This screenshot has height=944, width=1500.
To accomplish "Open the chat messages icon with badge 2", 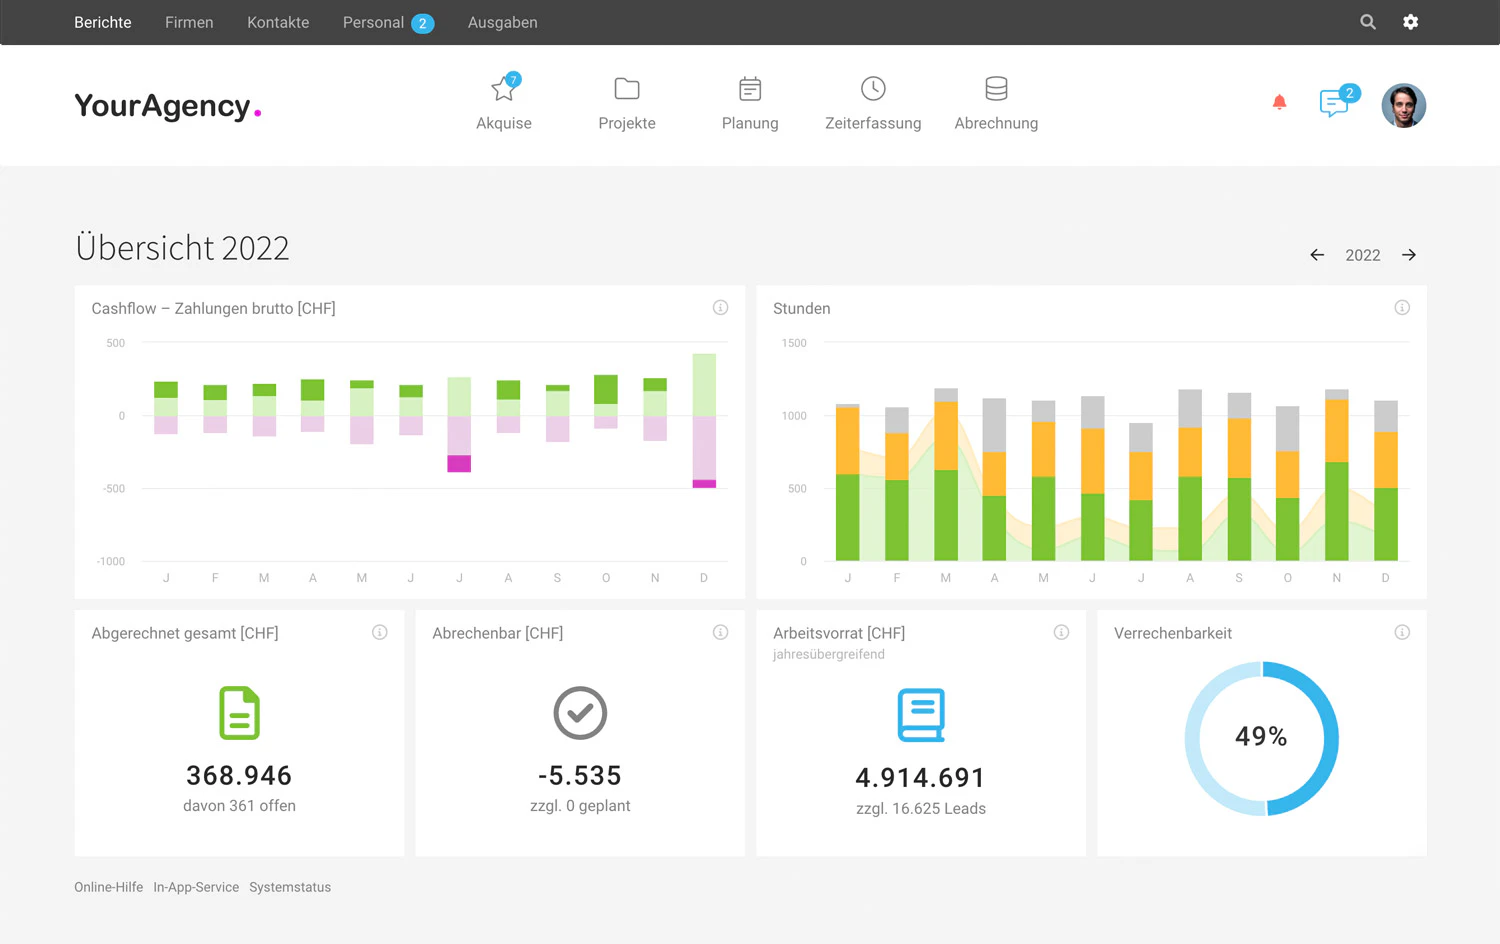I will [x=1335, y=102].
